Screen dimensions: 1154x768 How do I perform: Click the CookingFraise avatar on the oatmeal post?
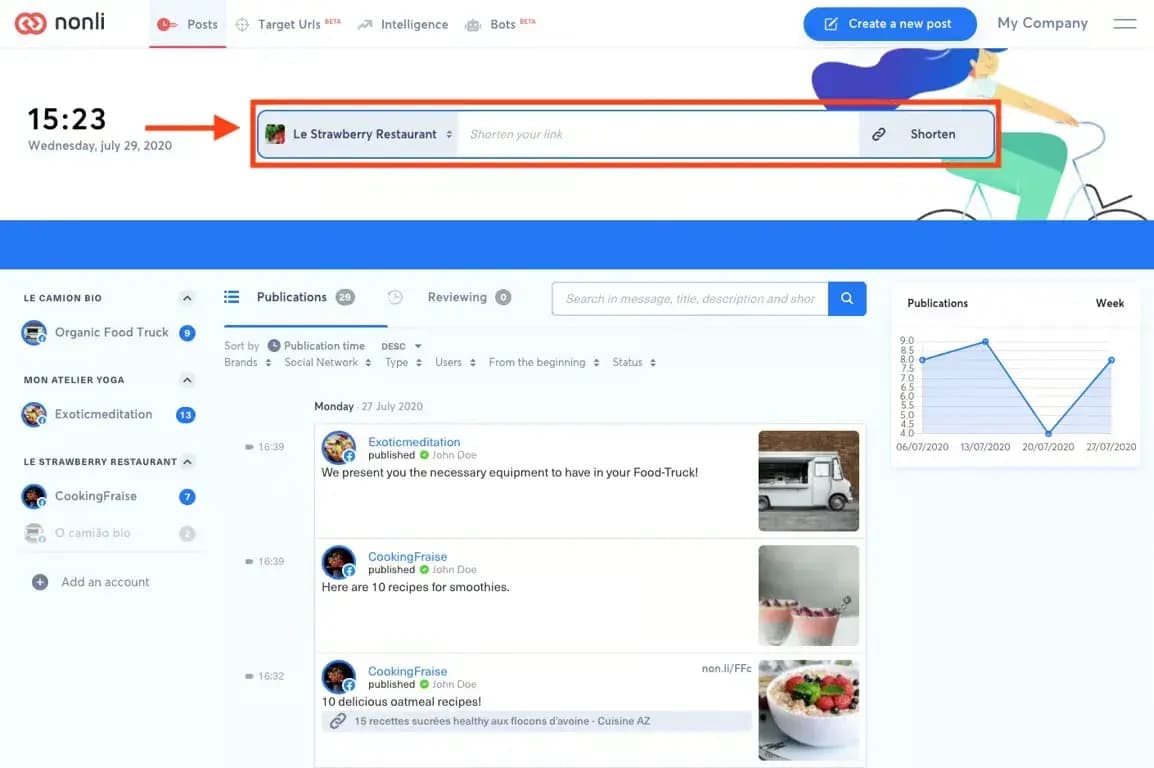(x=339, y=677)
